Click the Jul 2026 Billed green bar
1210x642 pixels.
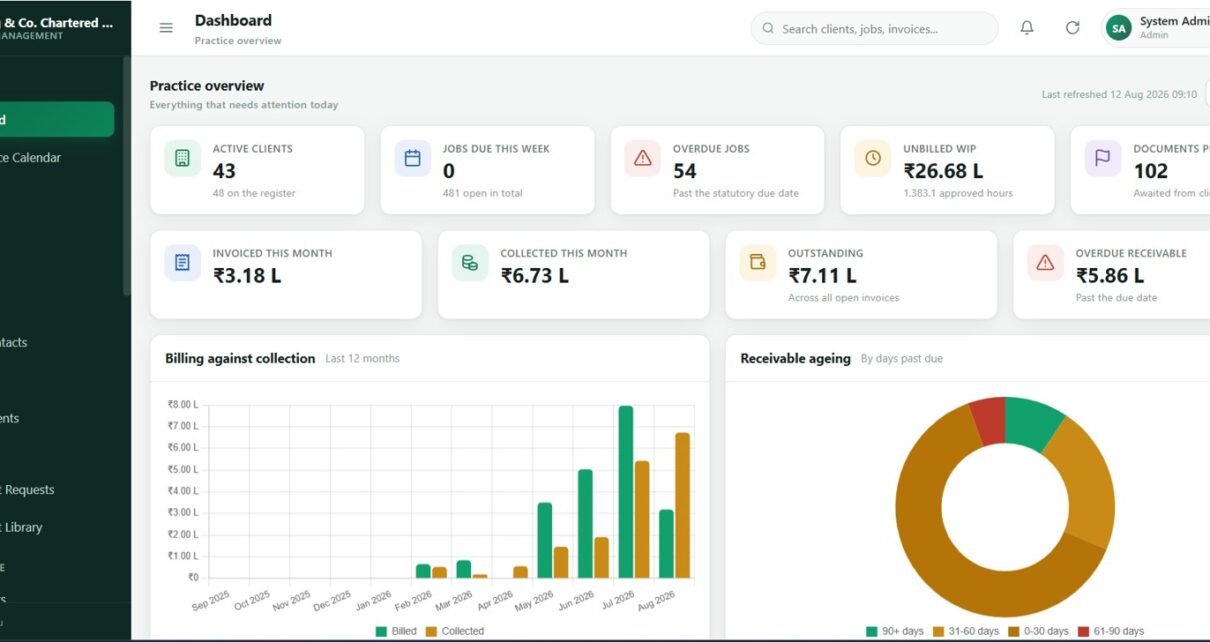point(626,491)
